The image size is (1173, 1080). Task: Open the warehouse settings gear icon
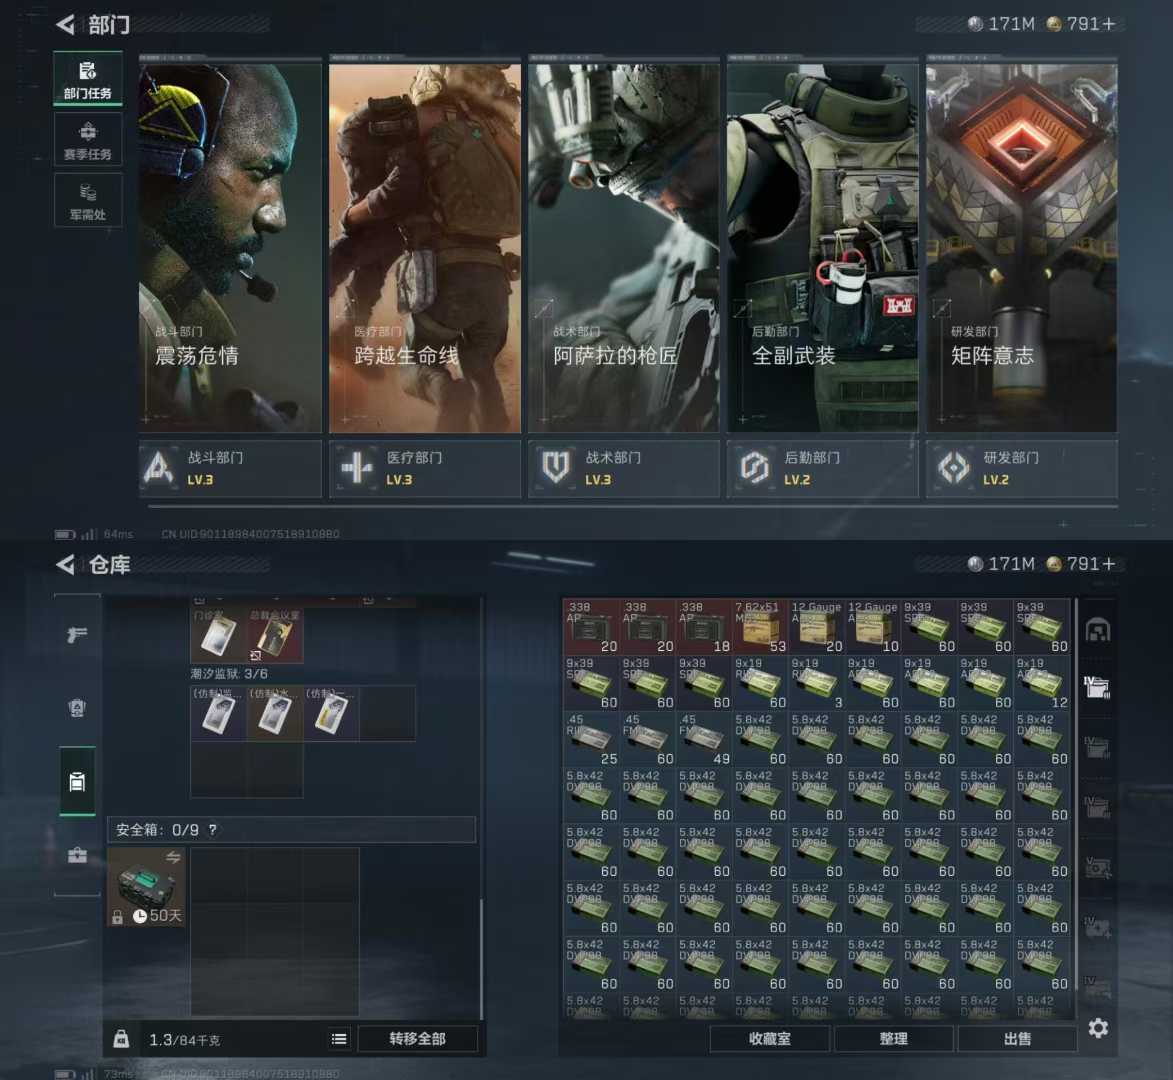point(1098,1028)
